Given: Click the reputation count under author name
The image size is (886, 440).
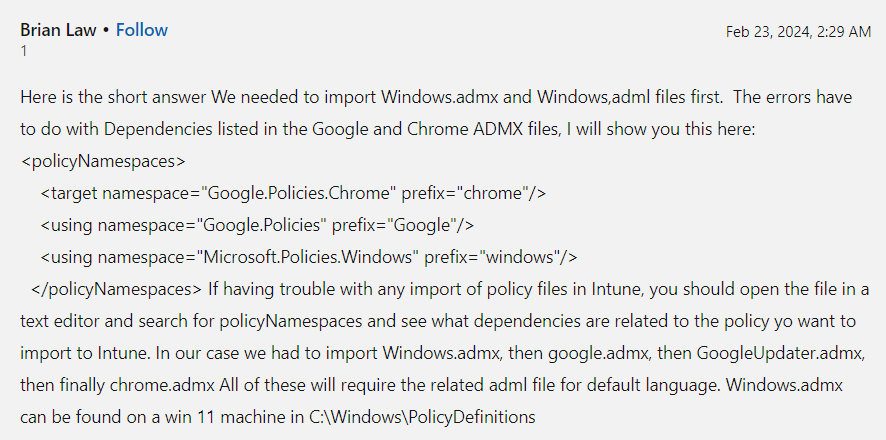Looking at the screenshot, I should (24, 51).
